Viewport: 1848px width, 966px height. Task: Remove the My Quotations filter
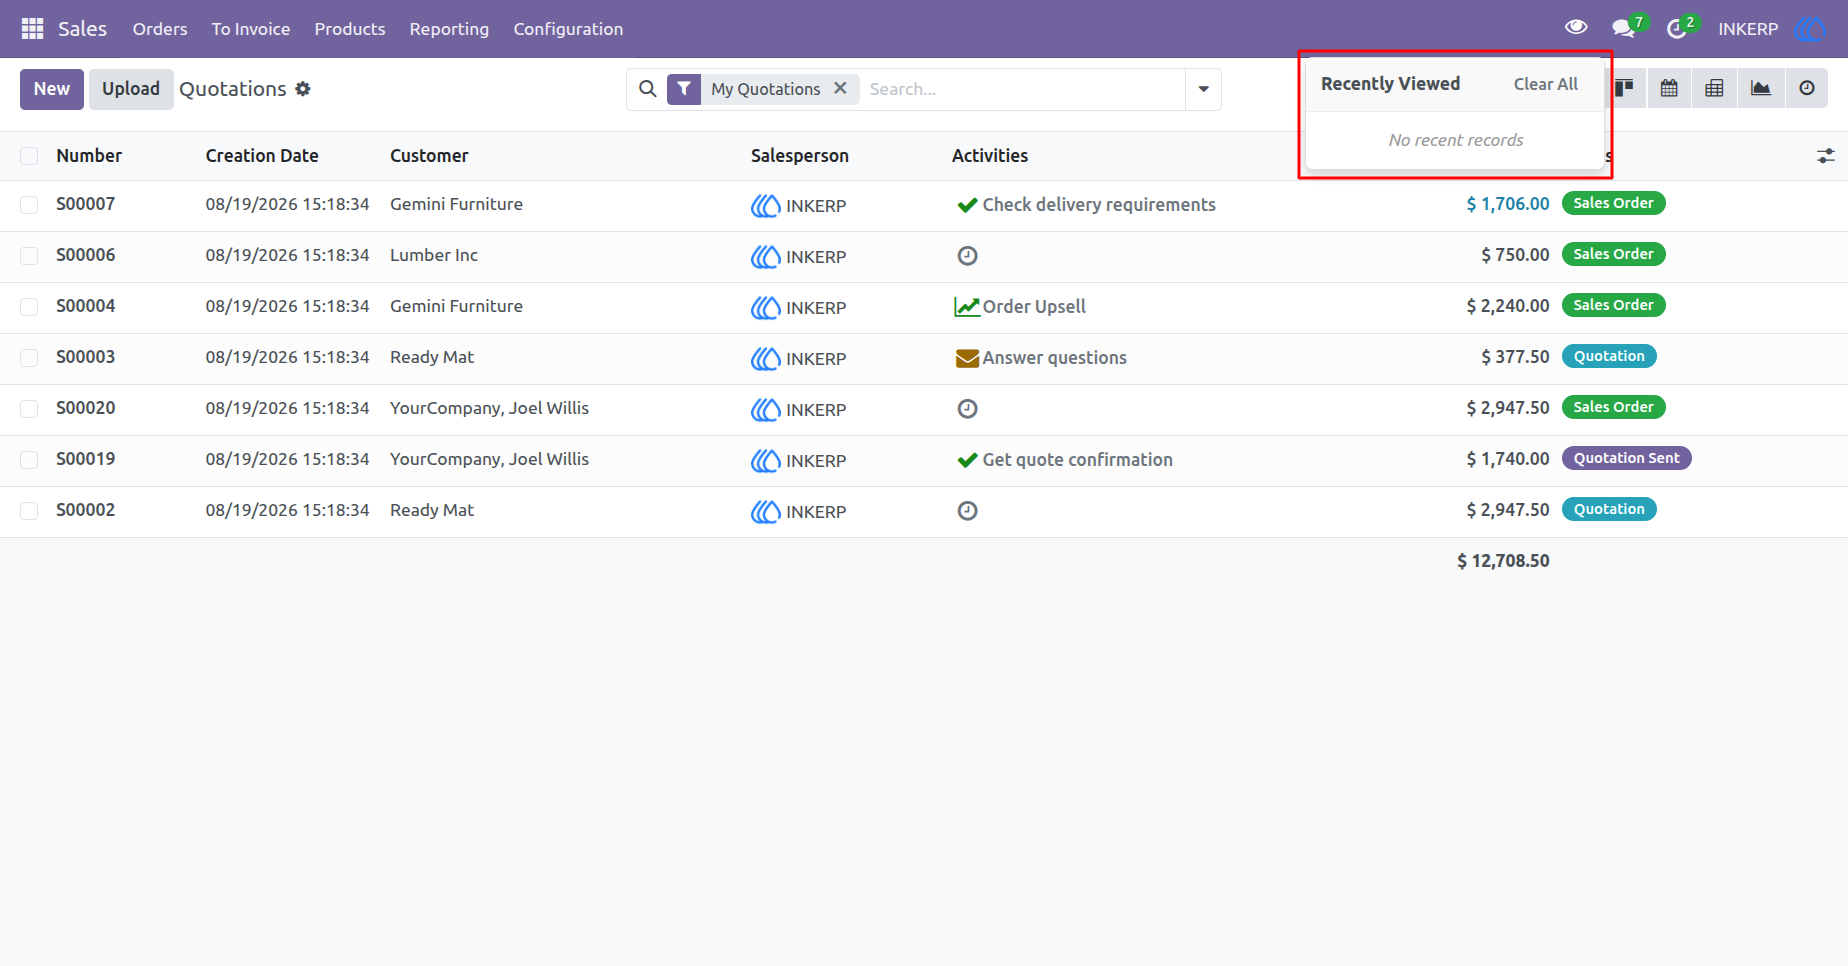point(840,88)
